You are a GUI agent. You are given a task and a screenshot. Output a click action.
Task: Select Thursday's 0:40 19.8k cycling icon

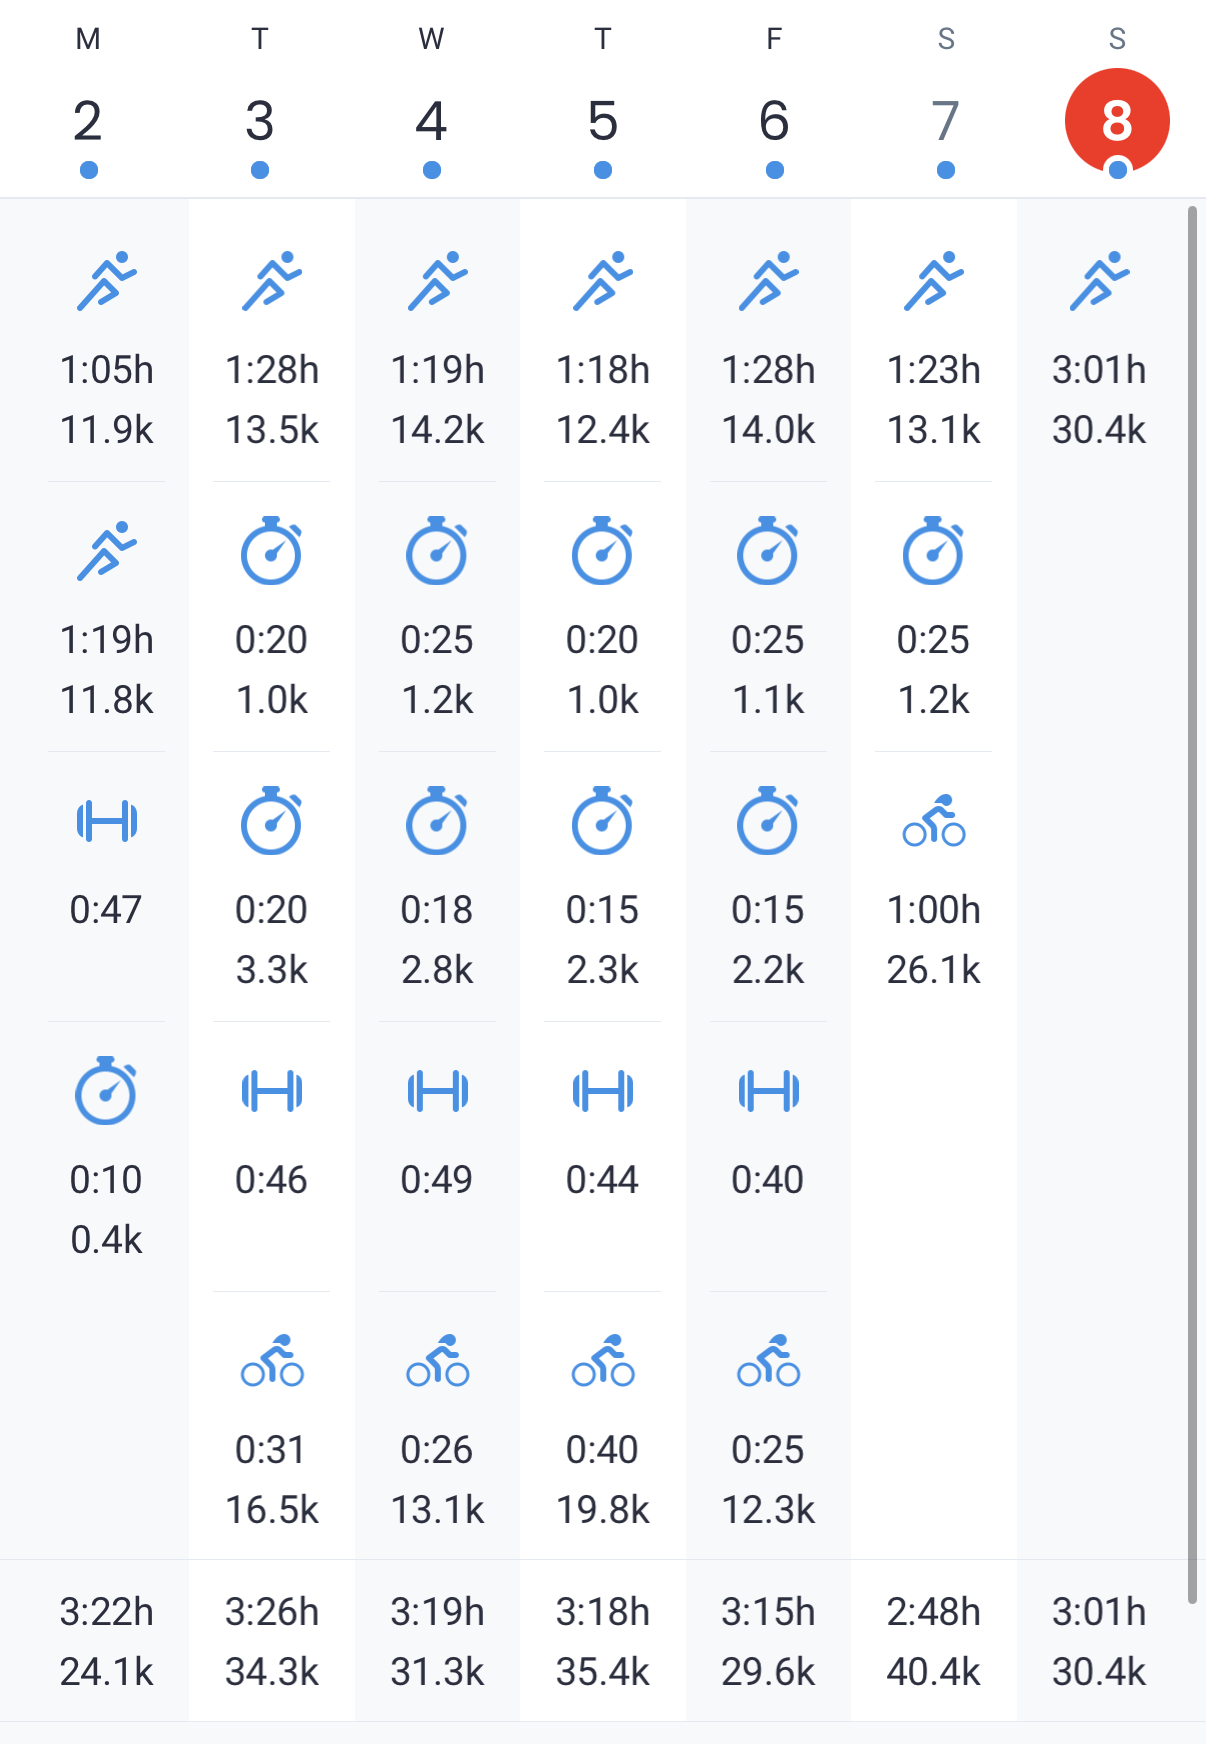[603, 1360]
